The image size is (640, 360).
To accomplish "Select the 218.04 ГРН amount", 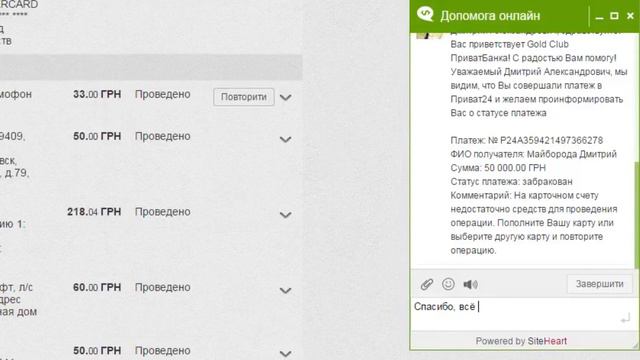I will tap(94, 212).
